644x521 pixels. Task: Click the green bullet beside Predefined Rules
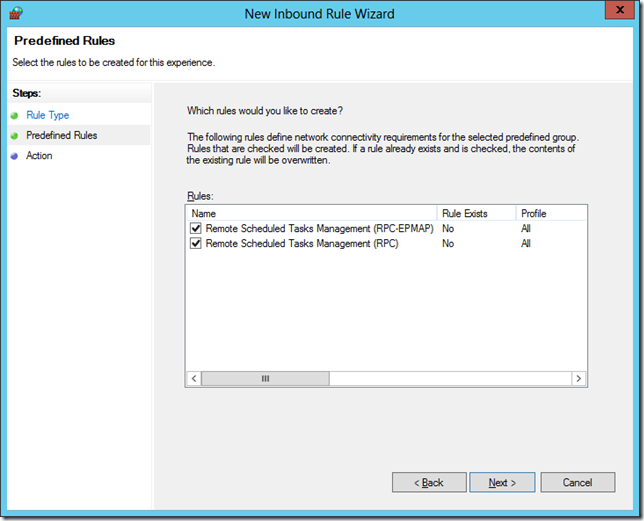[x=14, y=136]
